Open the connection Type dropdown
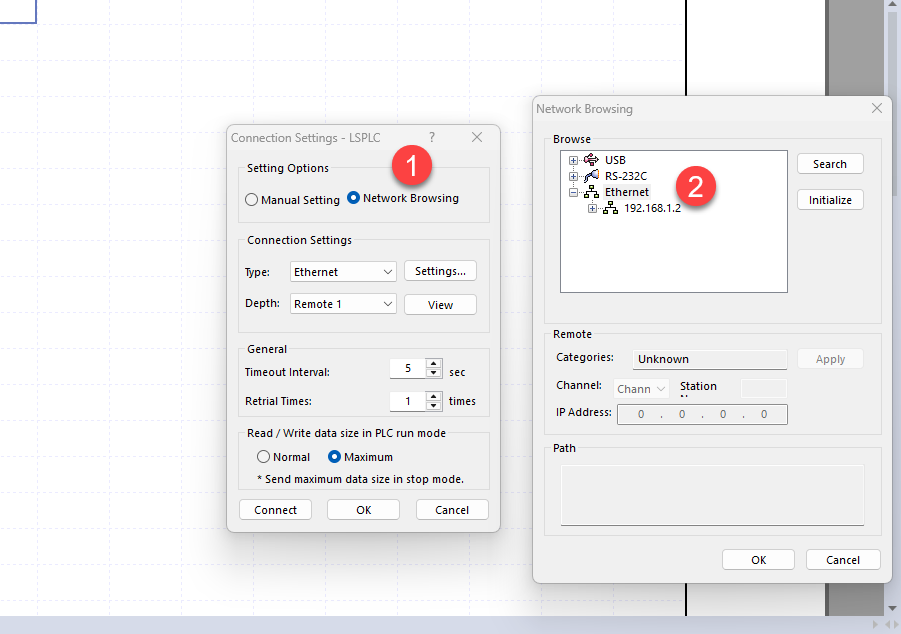Screen dimensions: 901x634 point(343,272)
